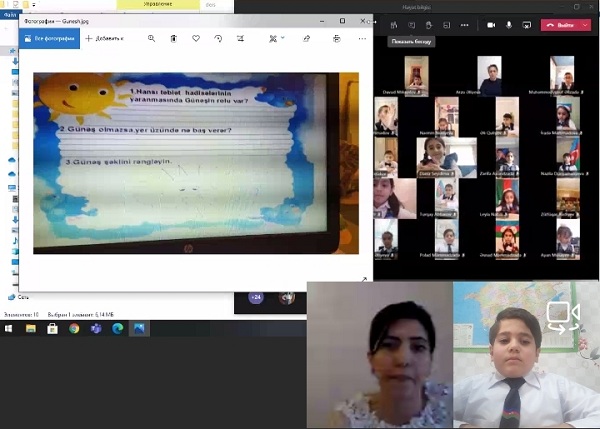Print the photo with printer icon

[x=337, y=39]
